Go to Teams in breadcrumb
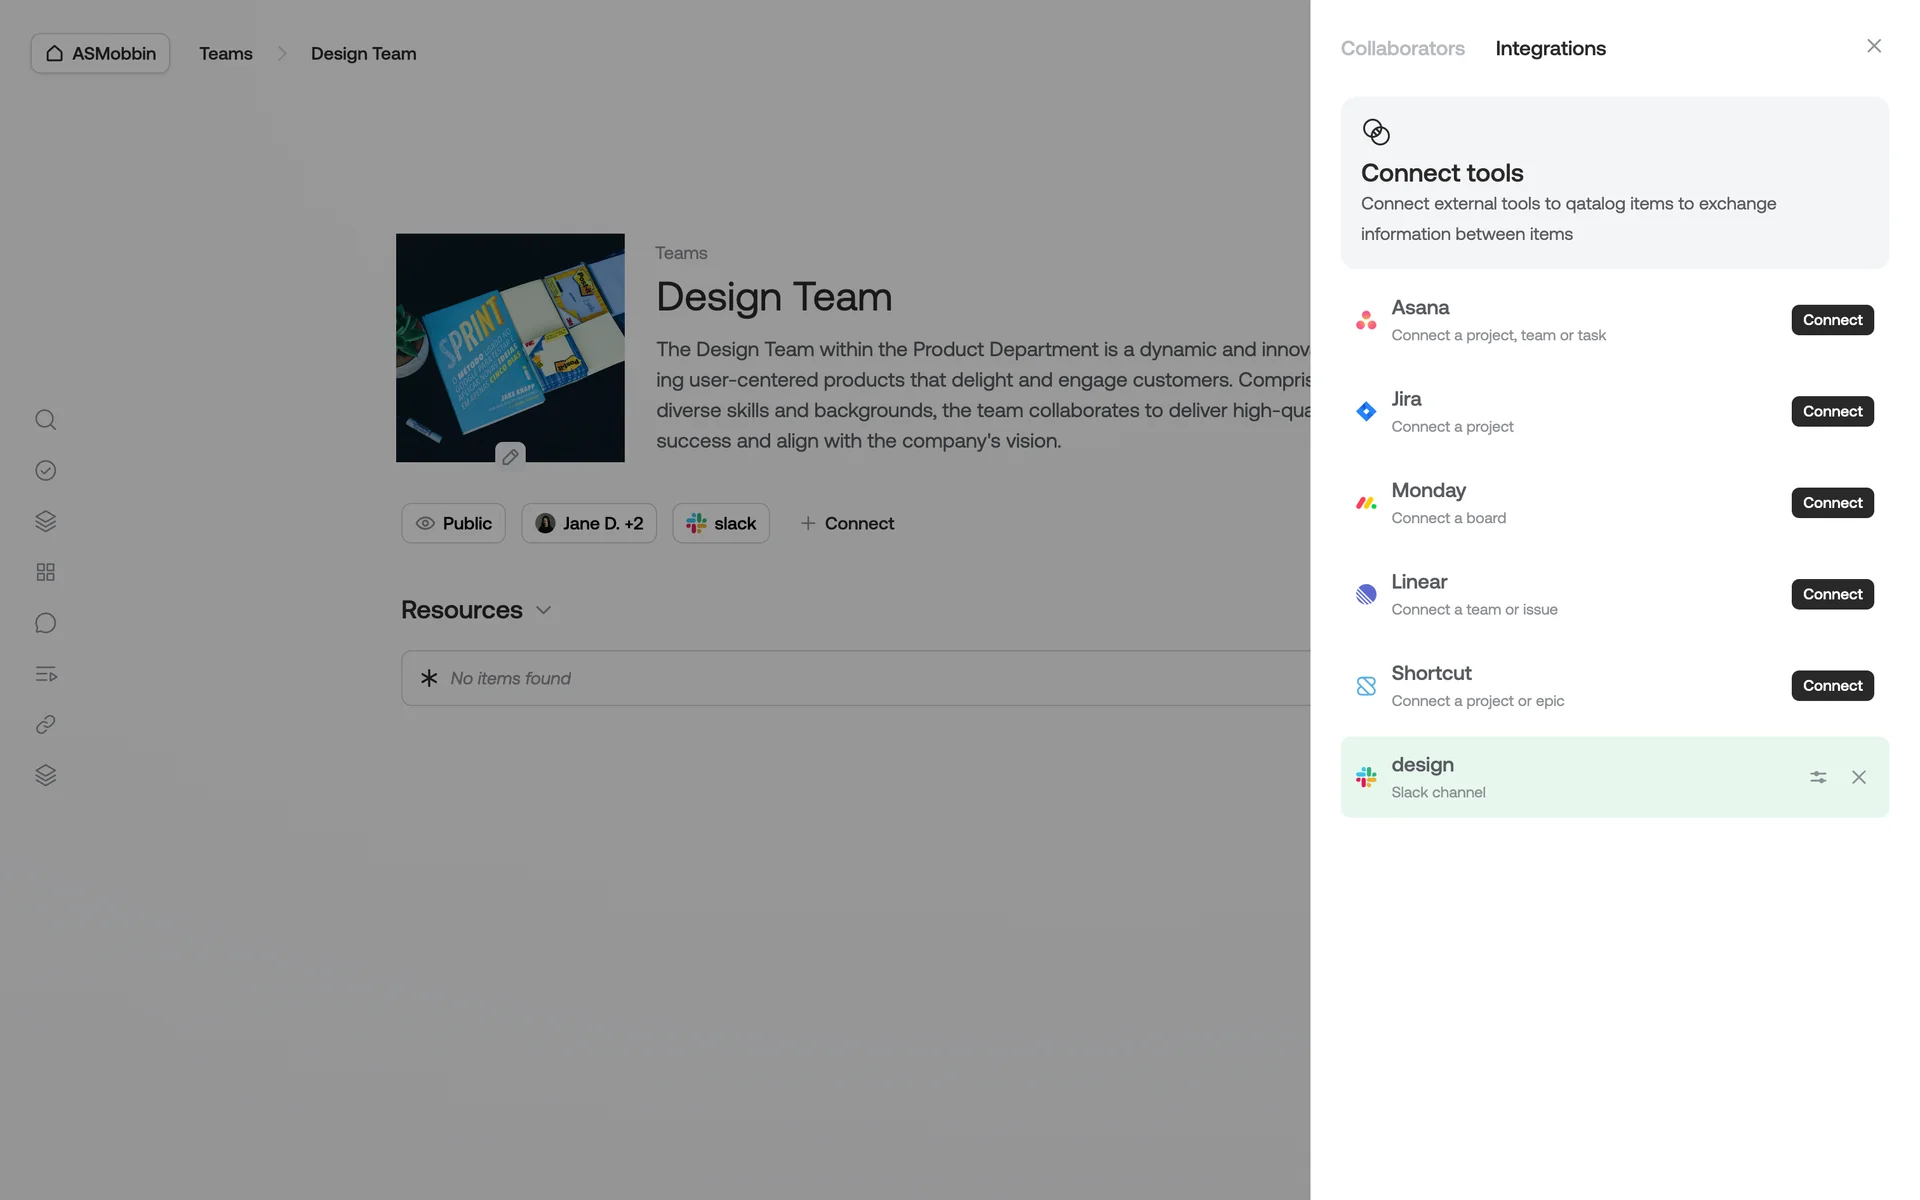The image size is (1920, 1200). pos(226,53)
